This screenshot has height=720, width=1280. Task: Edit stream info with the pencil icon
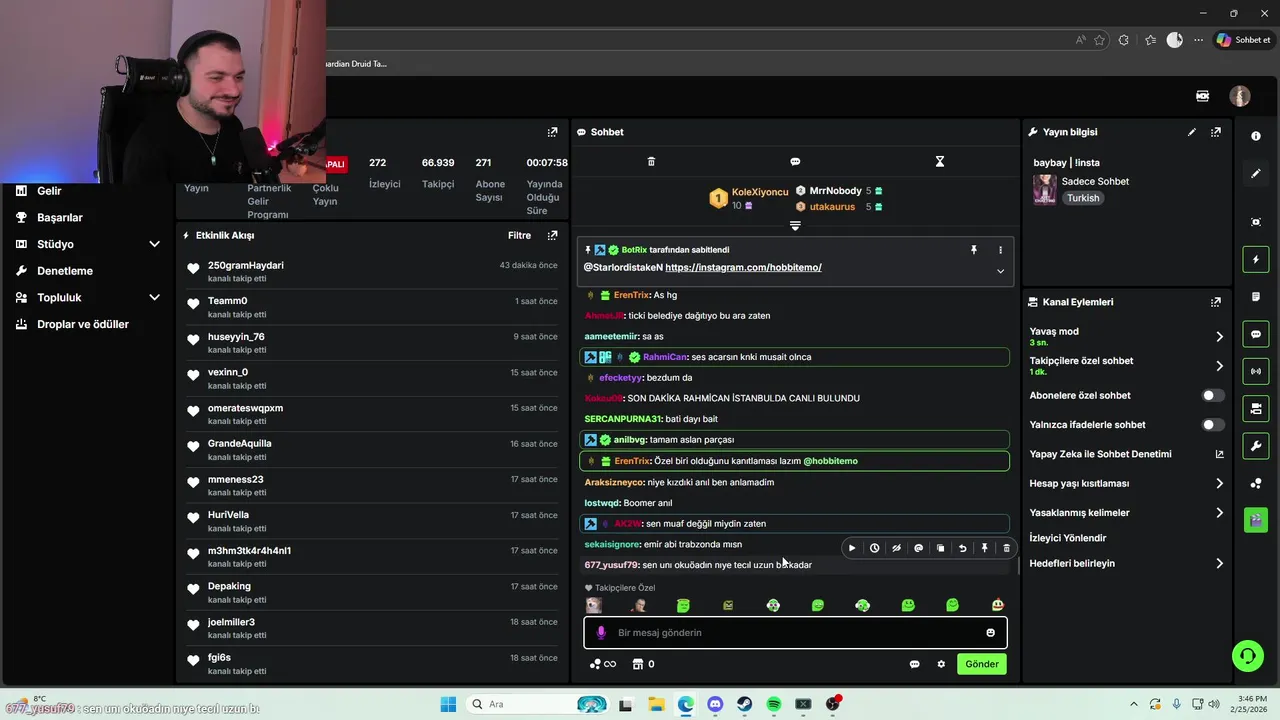point(1192,132)
